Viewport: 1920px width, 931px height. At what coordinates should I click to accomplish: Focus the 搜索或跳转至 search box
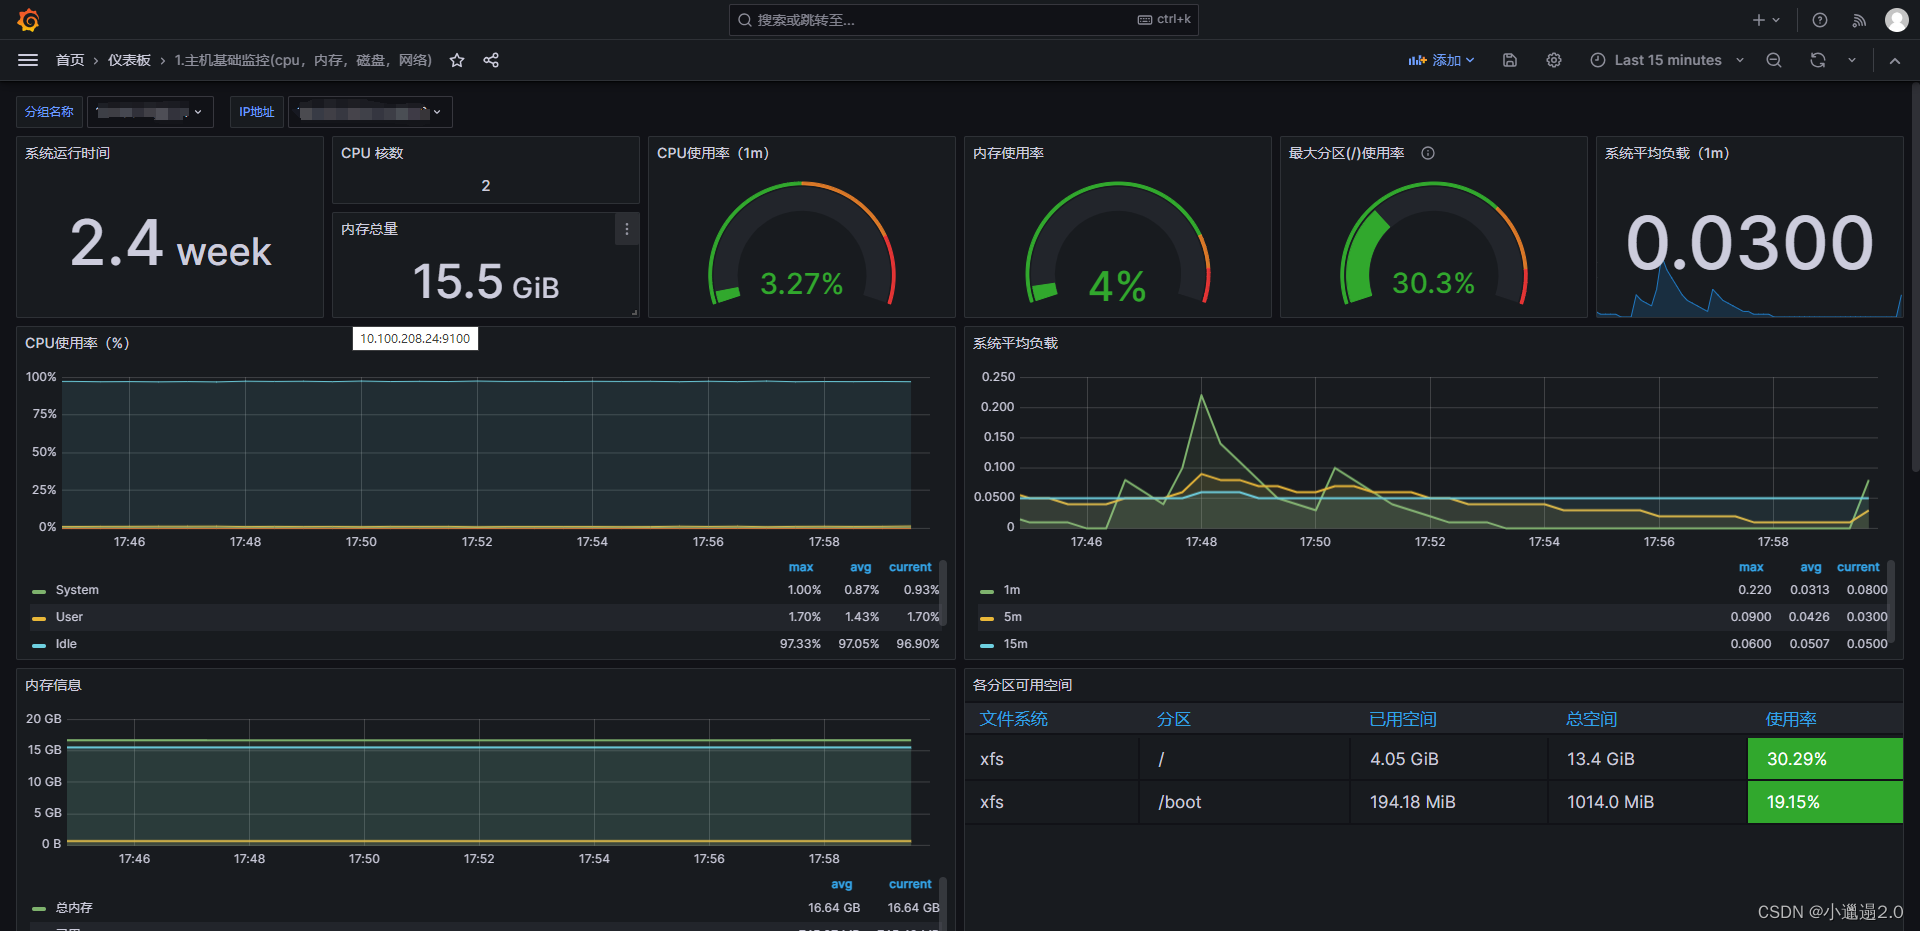pos(963,20)
